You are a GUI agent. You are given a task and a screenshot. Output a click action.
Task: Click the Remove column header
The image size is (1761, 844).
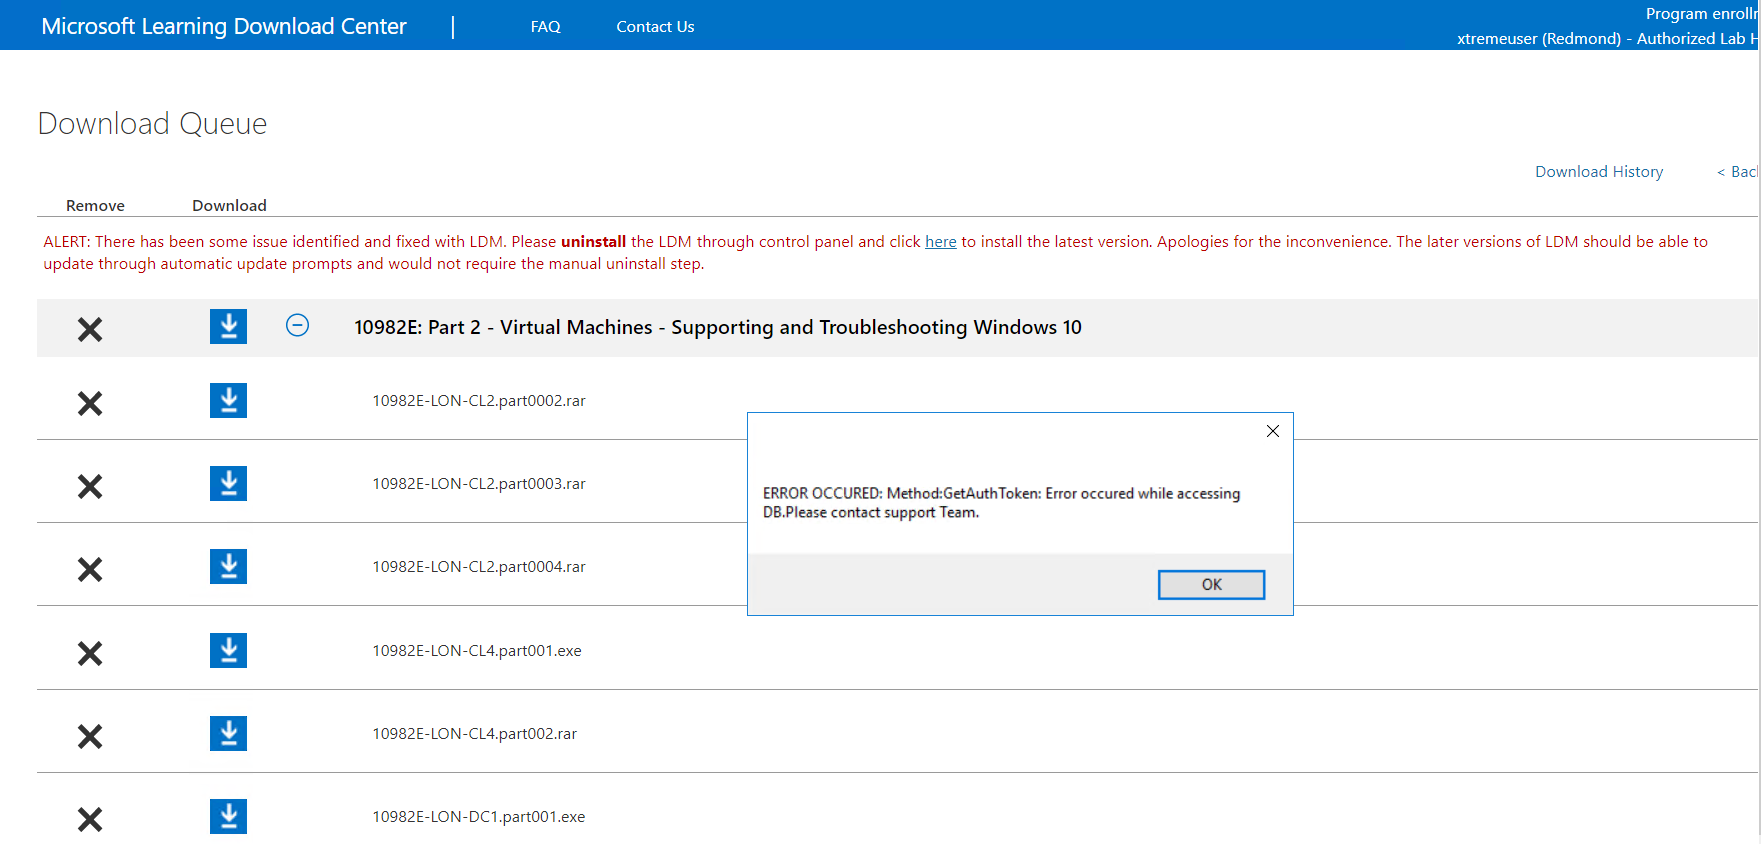point(95,206)
